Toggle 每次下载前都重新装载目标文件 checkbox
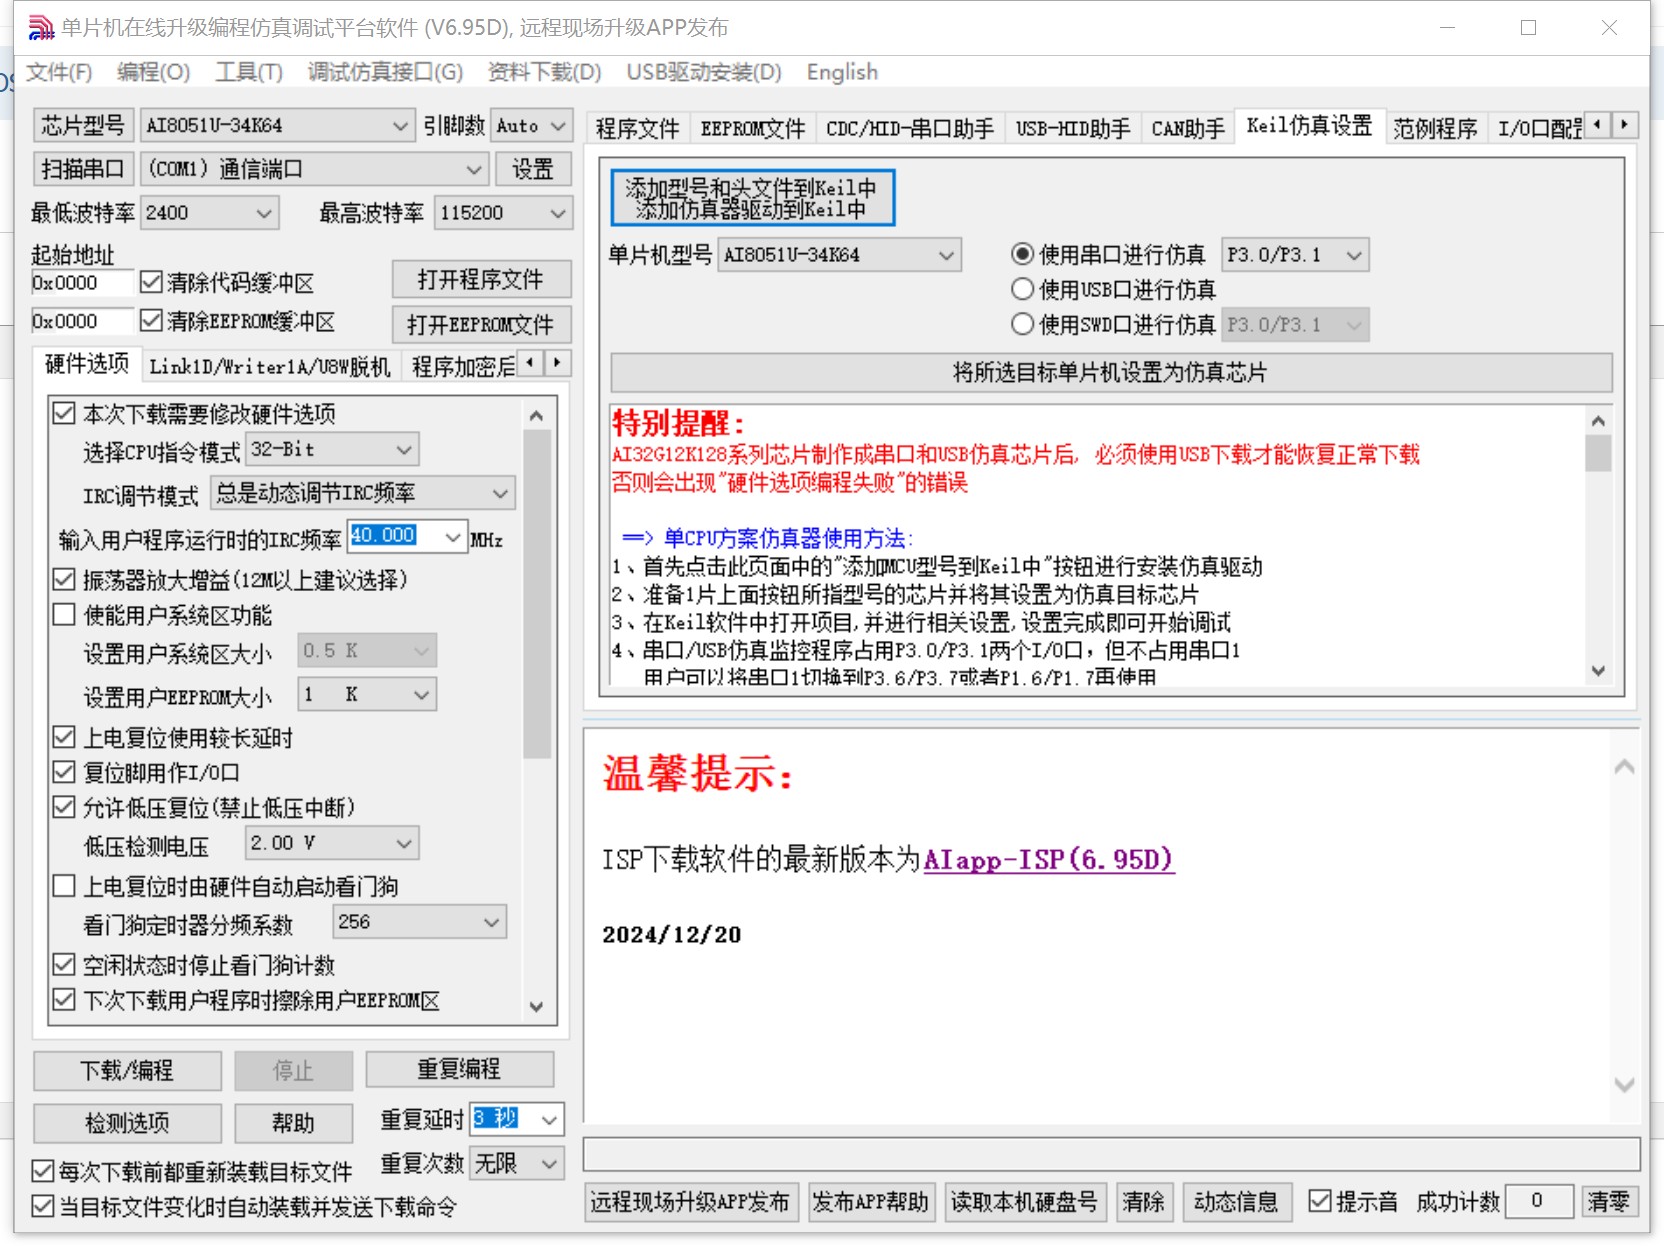 click(43, 1171)
